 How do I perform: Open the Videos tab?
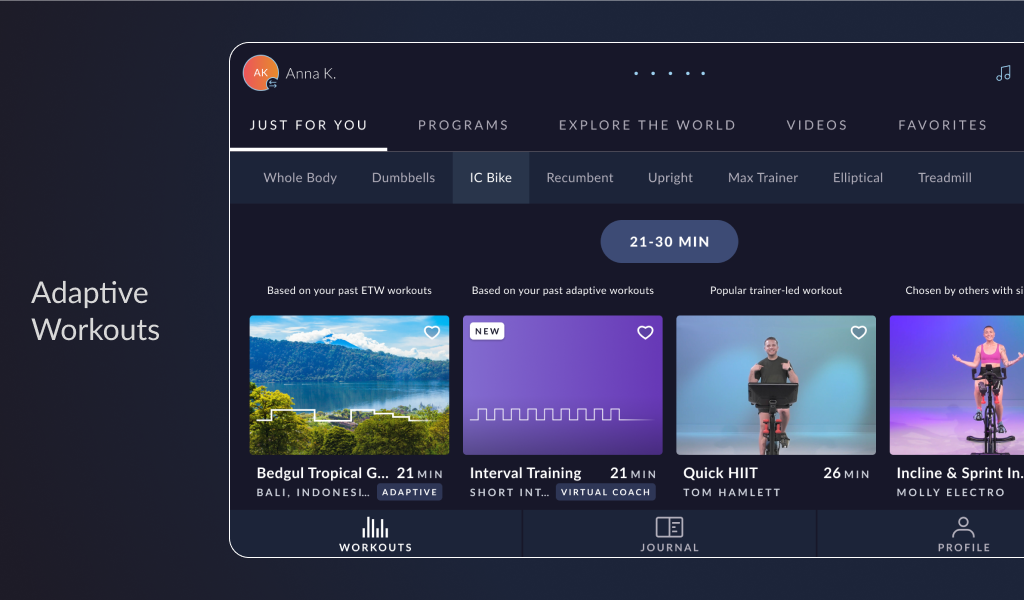coord(816,125)
